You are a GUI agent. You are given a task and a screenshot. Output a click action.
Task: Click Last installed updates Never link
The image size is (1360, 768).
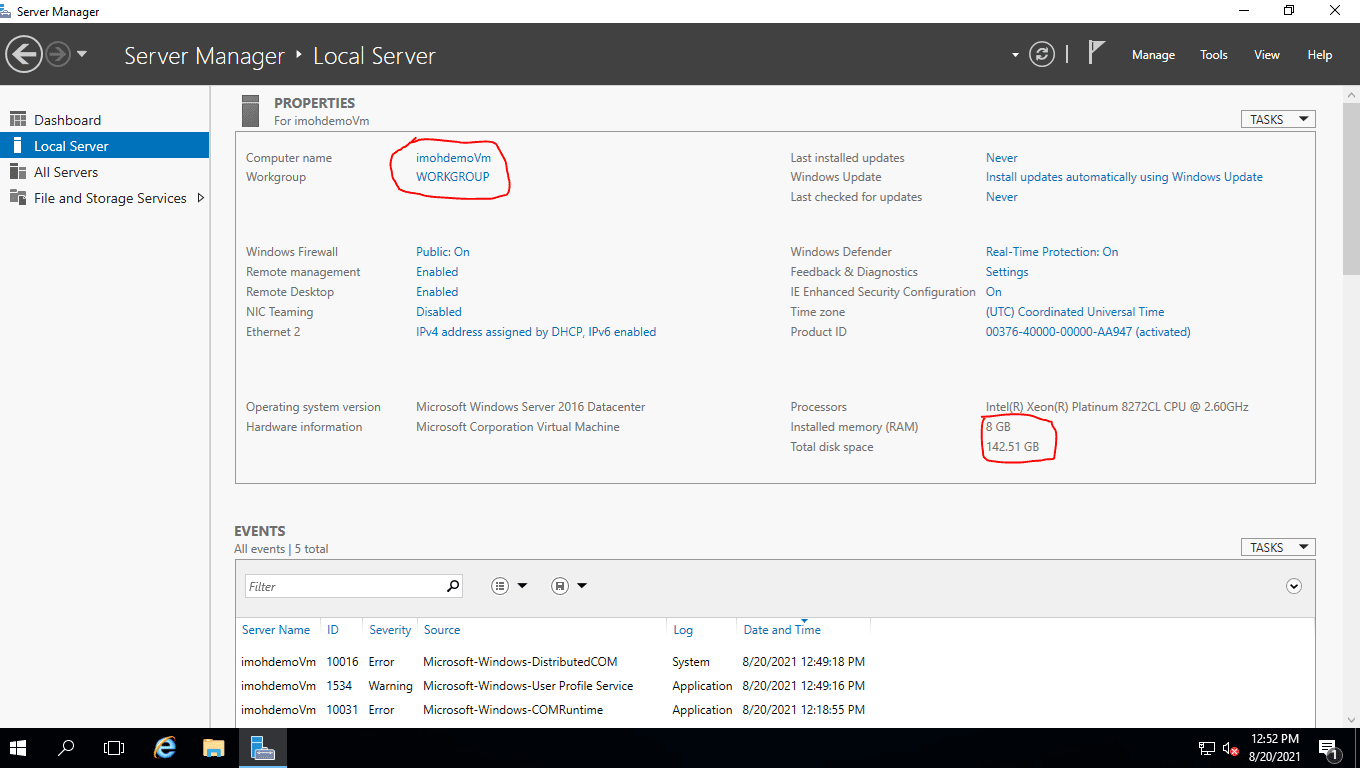pyautogui.click(x=1002, y=158)
